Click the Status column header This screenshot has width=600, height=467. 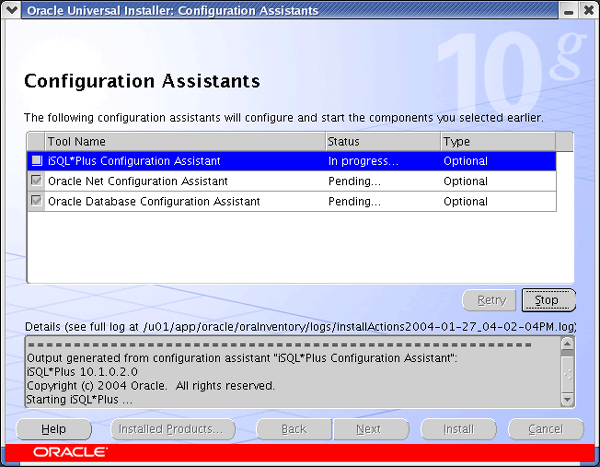pyautogui.click(x=382, y=142)
